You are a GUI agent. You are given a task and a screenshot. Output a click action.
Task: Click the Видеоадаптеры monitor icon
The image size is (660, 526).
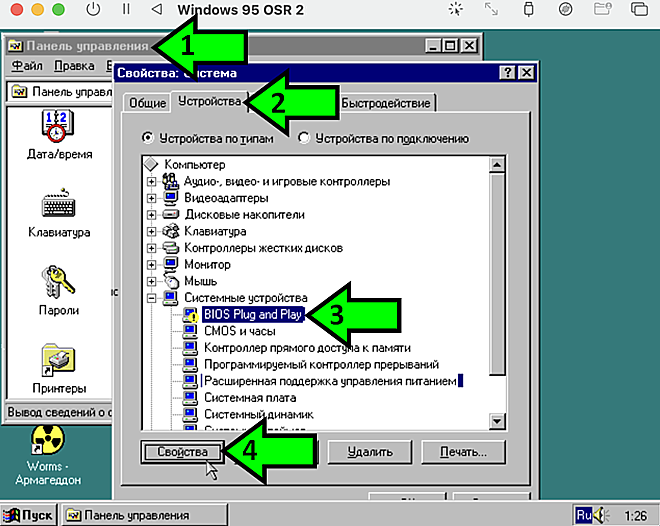tap(170, 198)
